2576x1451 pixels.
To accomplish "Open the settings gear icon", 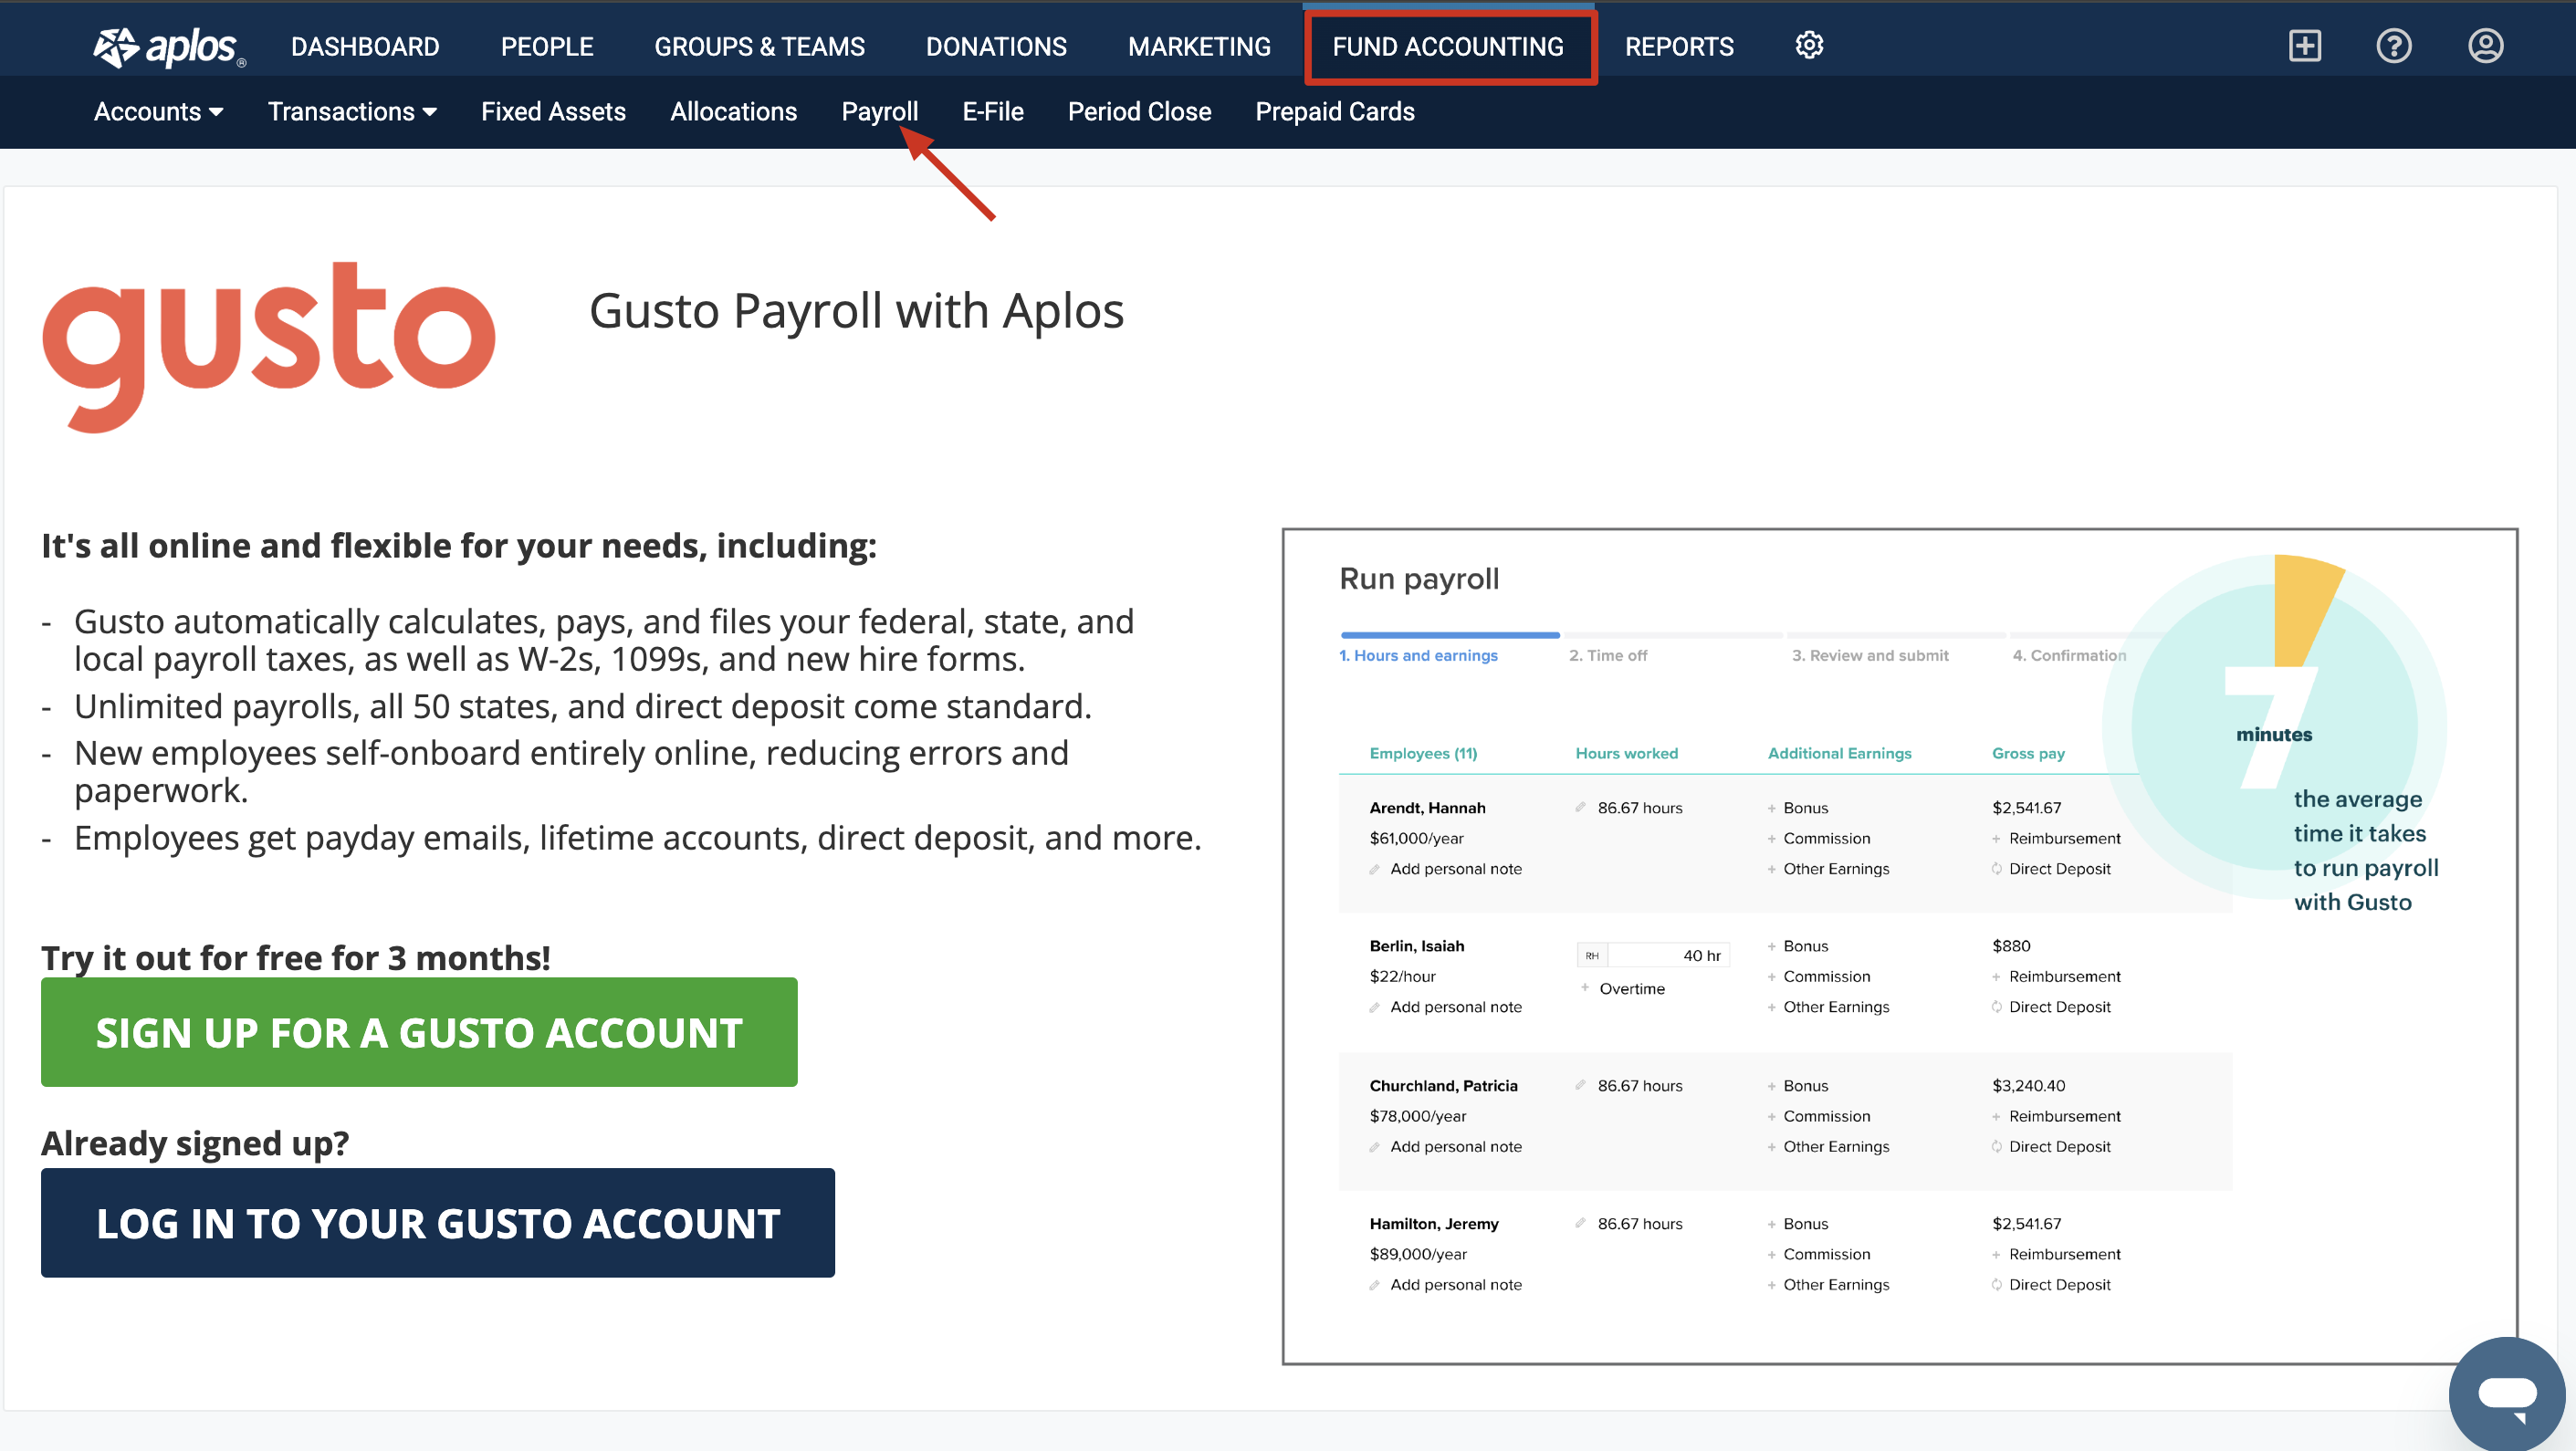I will click(x=1809, y=45).
